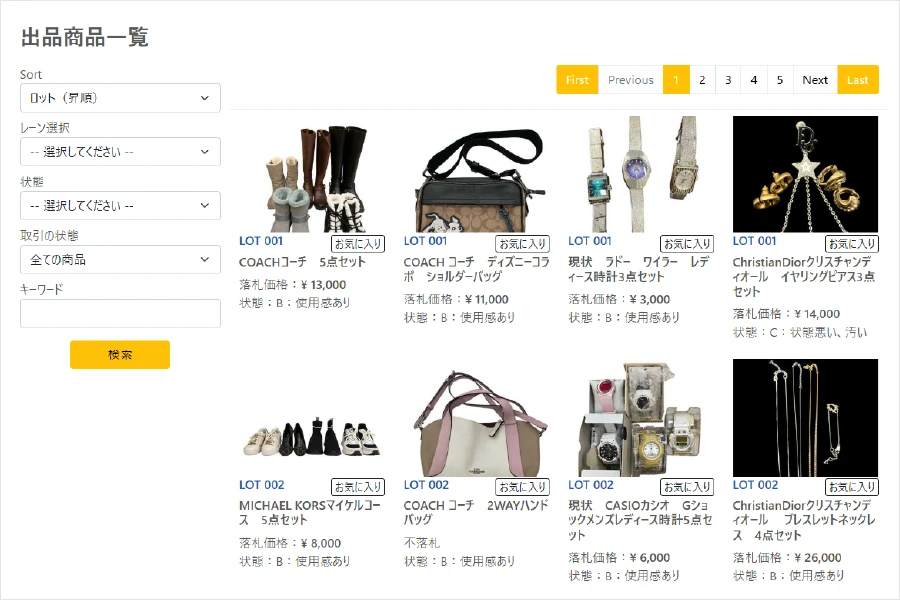This screenshot has width=900, height=600.
Task: Open the Rado watches thumbnail image
Action: pyautogui.click(x=641, y=175)
